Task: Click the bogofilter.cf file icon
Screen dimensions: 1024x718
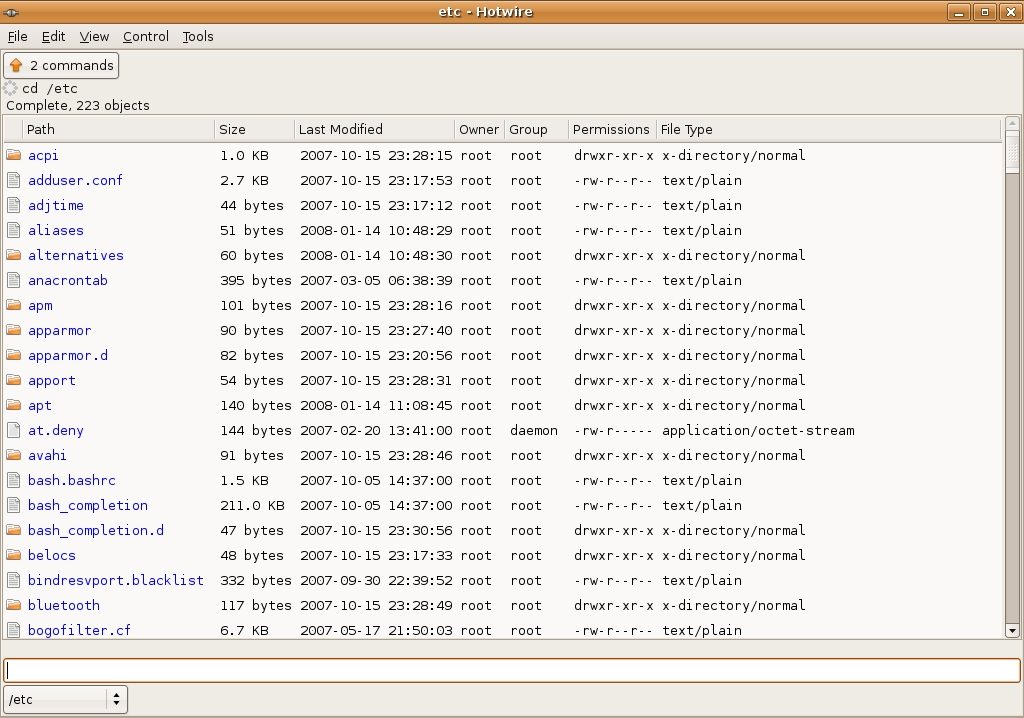Action: 14,630
